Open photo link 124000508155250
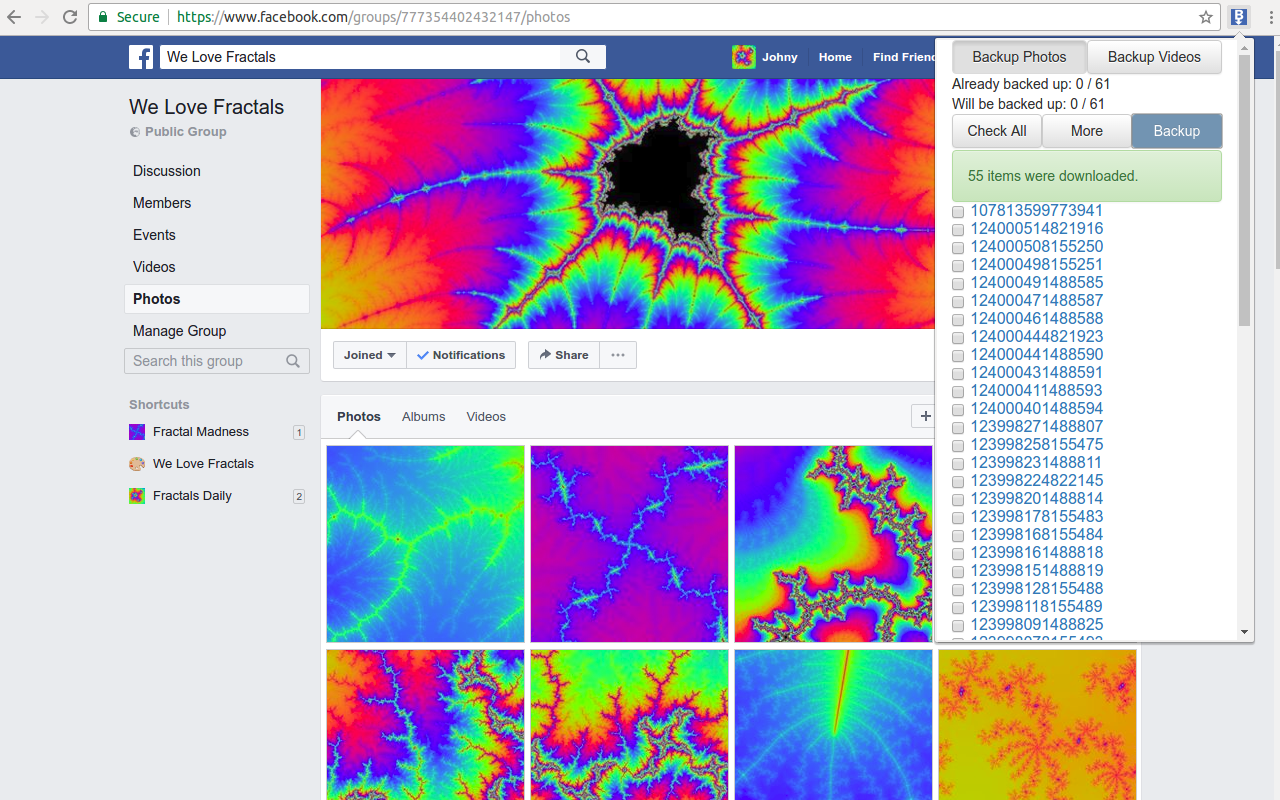Image resolution: width=1280 pixels, height=800 pixels. 1037,247
